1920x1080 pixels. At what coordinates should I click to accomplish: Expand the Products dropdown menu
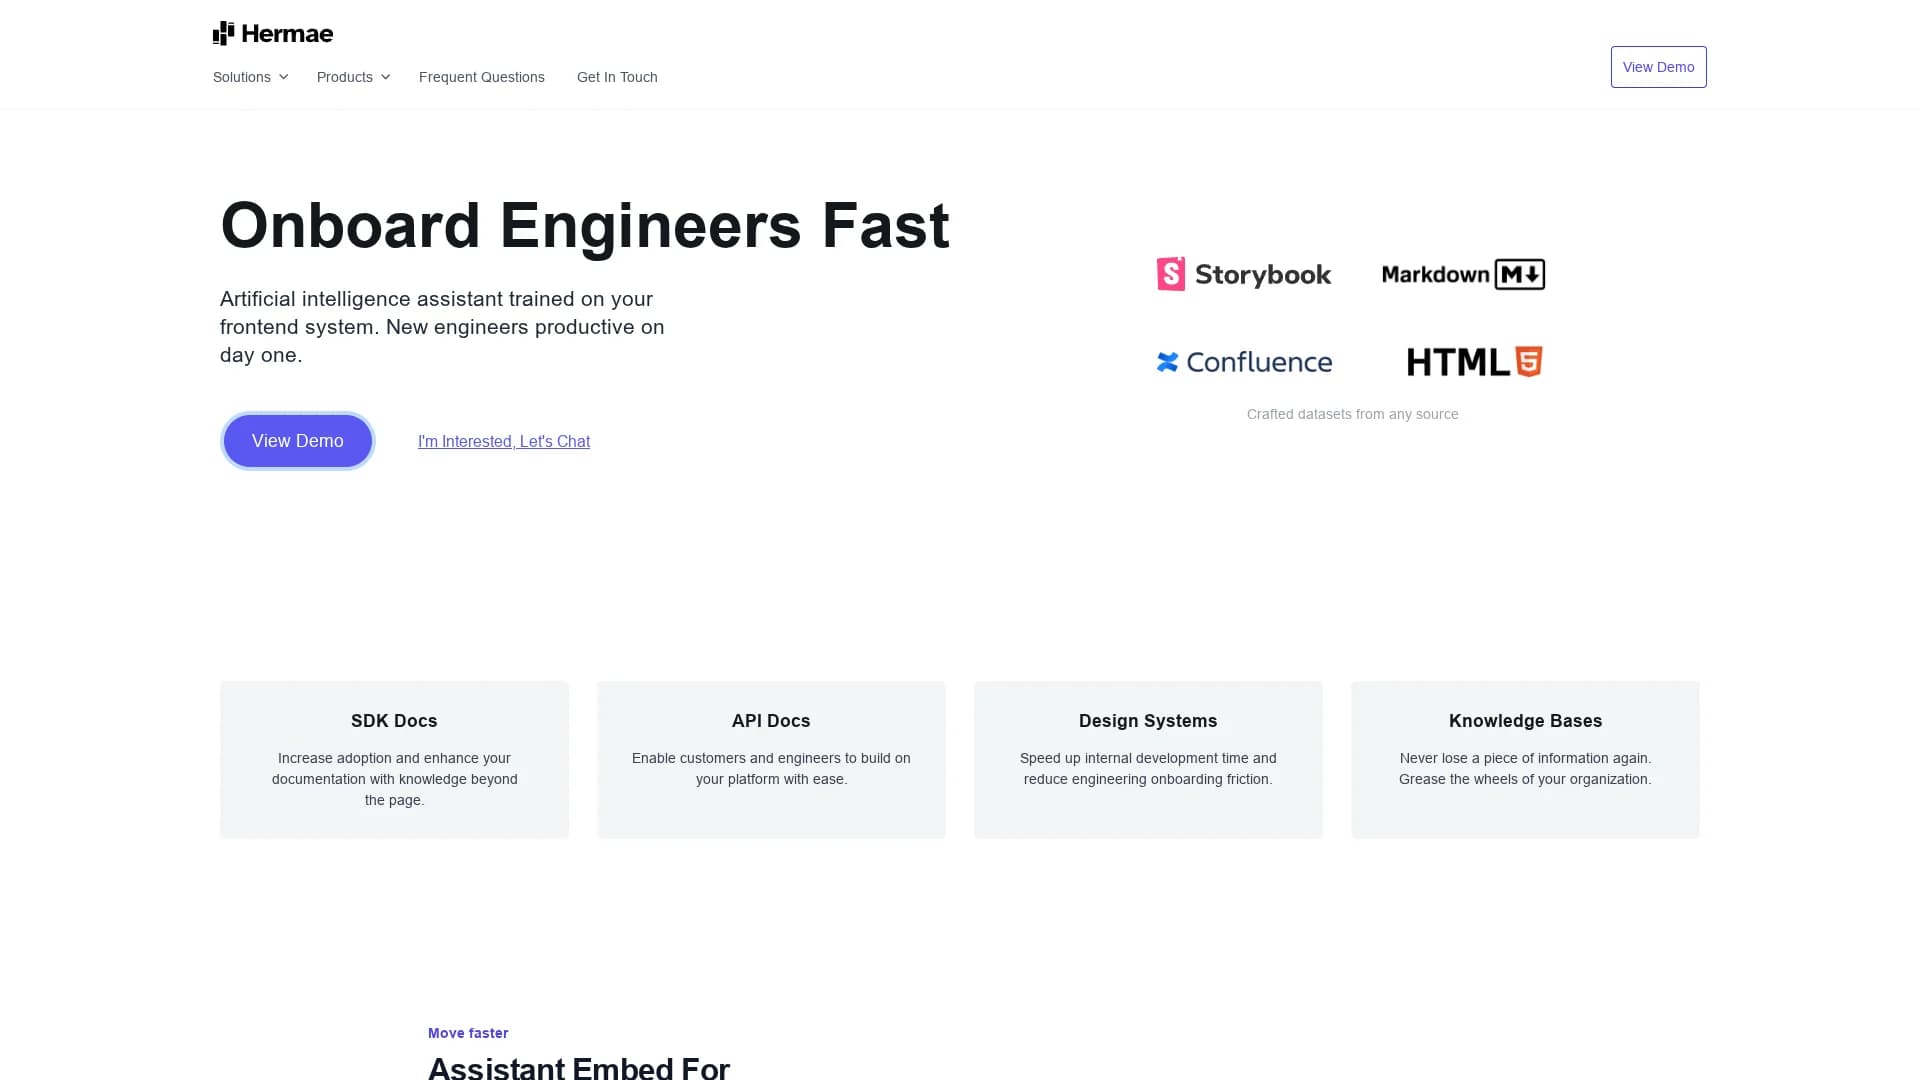pyautogui.click(x=353, y=77)
